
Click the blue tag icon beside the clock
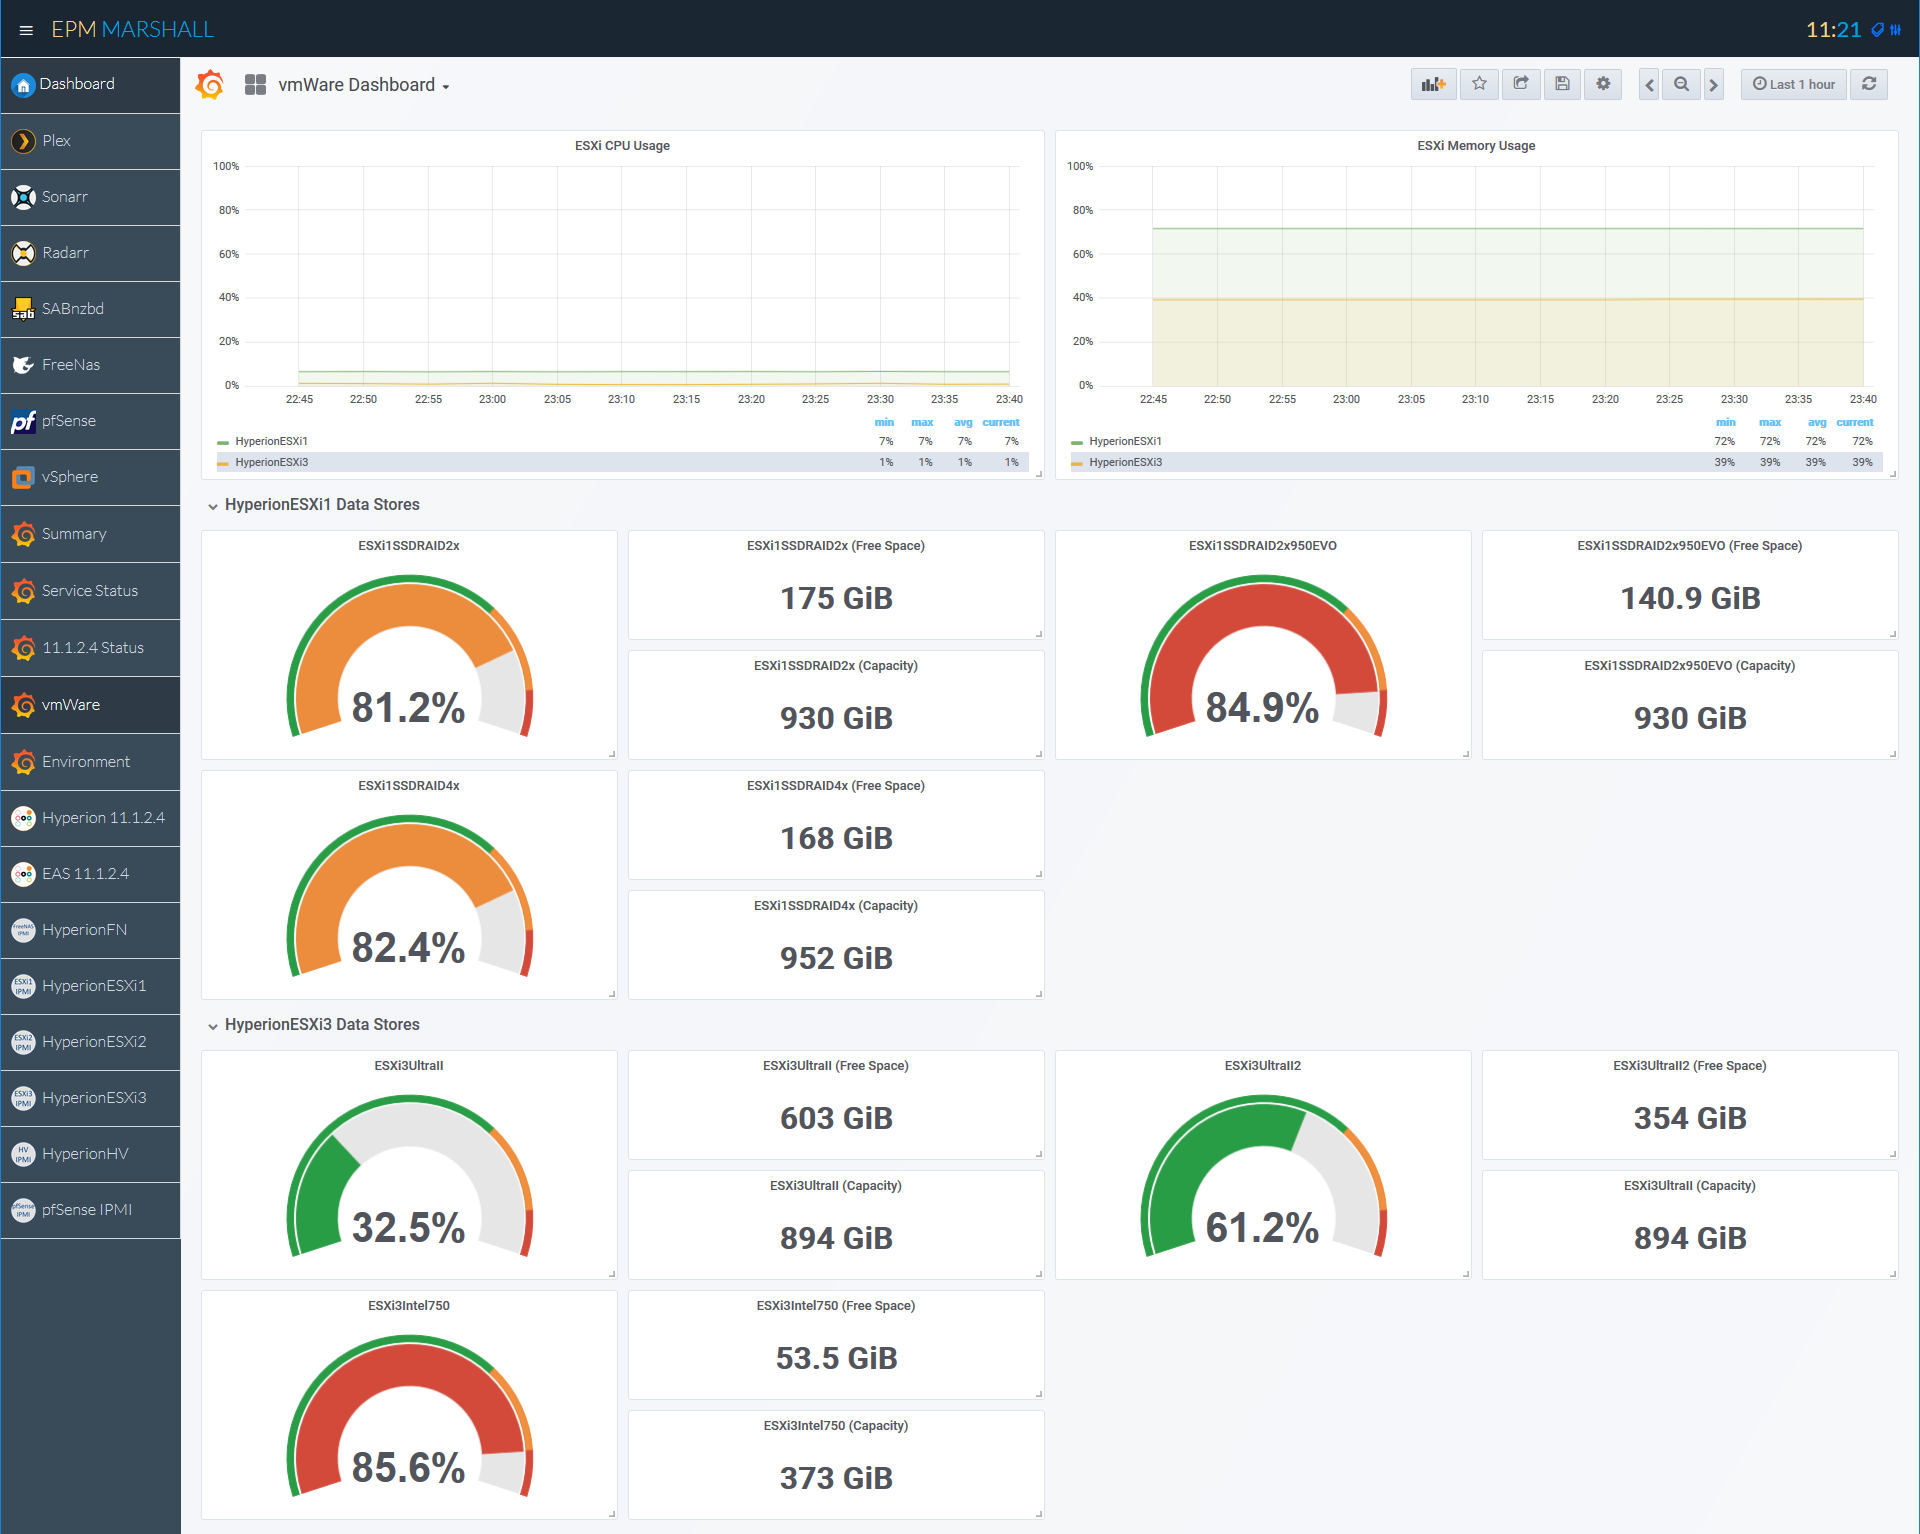pos(1877,30)
